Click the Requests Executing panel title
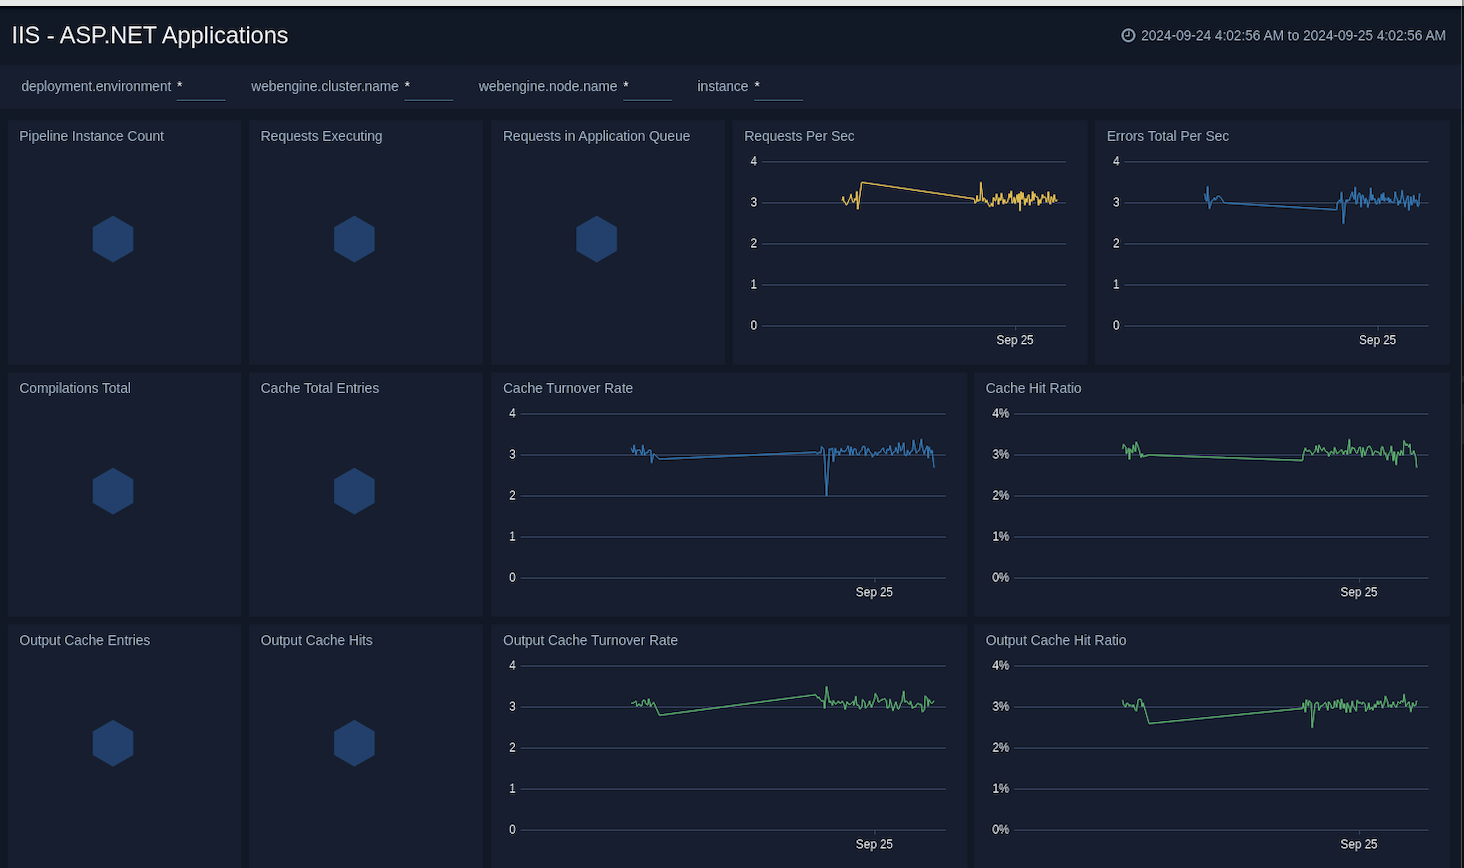 pyautogui.click(x=322, y=136)
